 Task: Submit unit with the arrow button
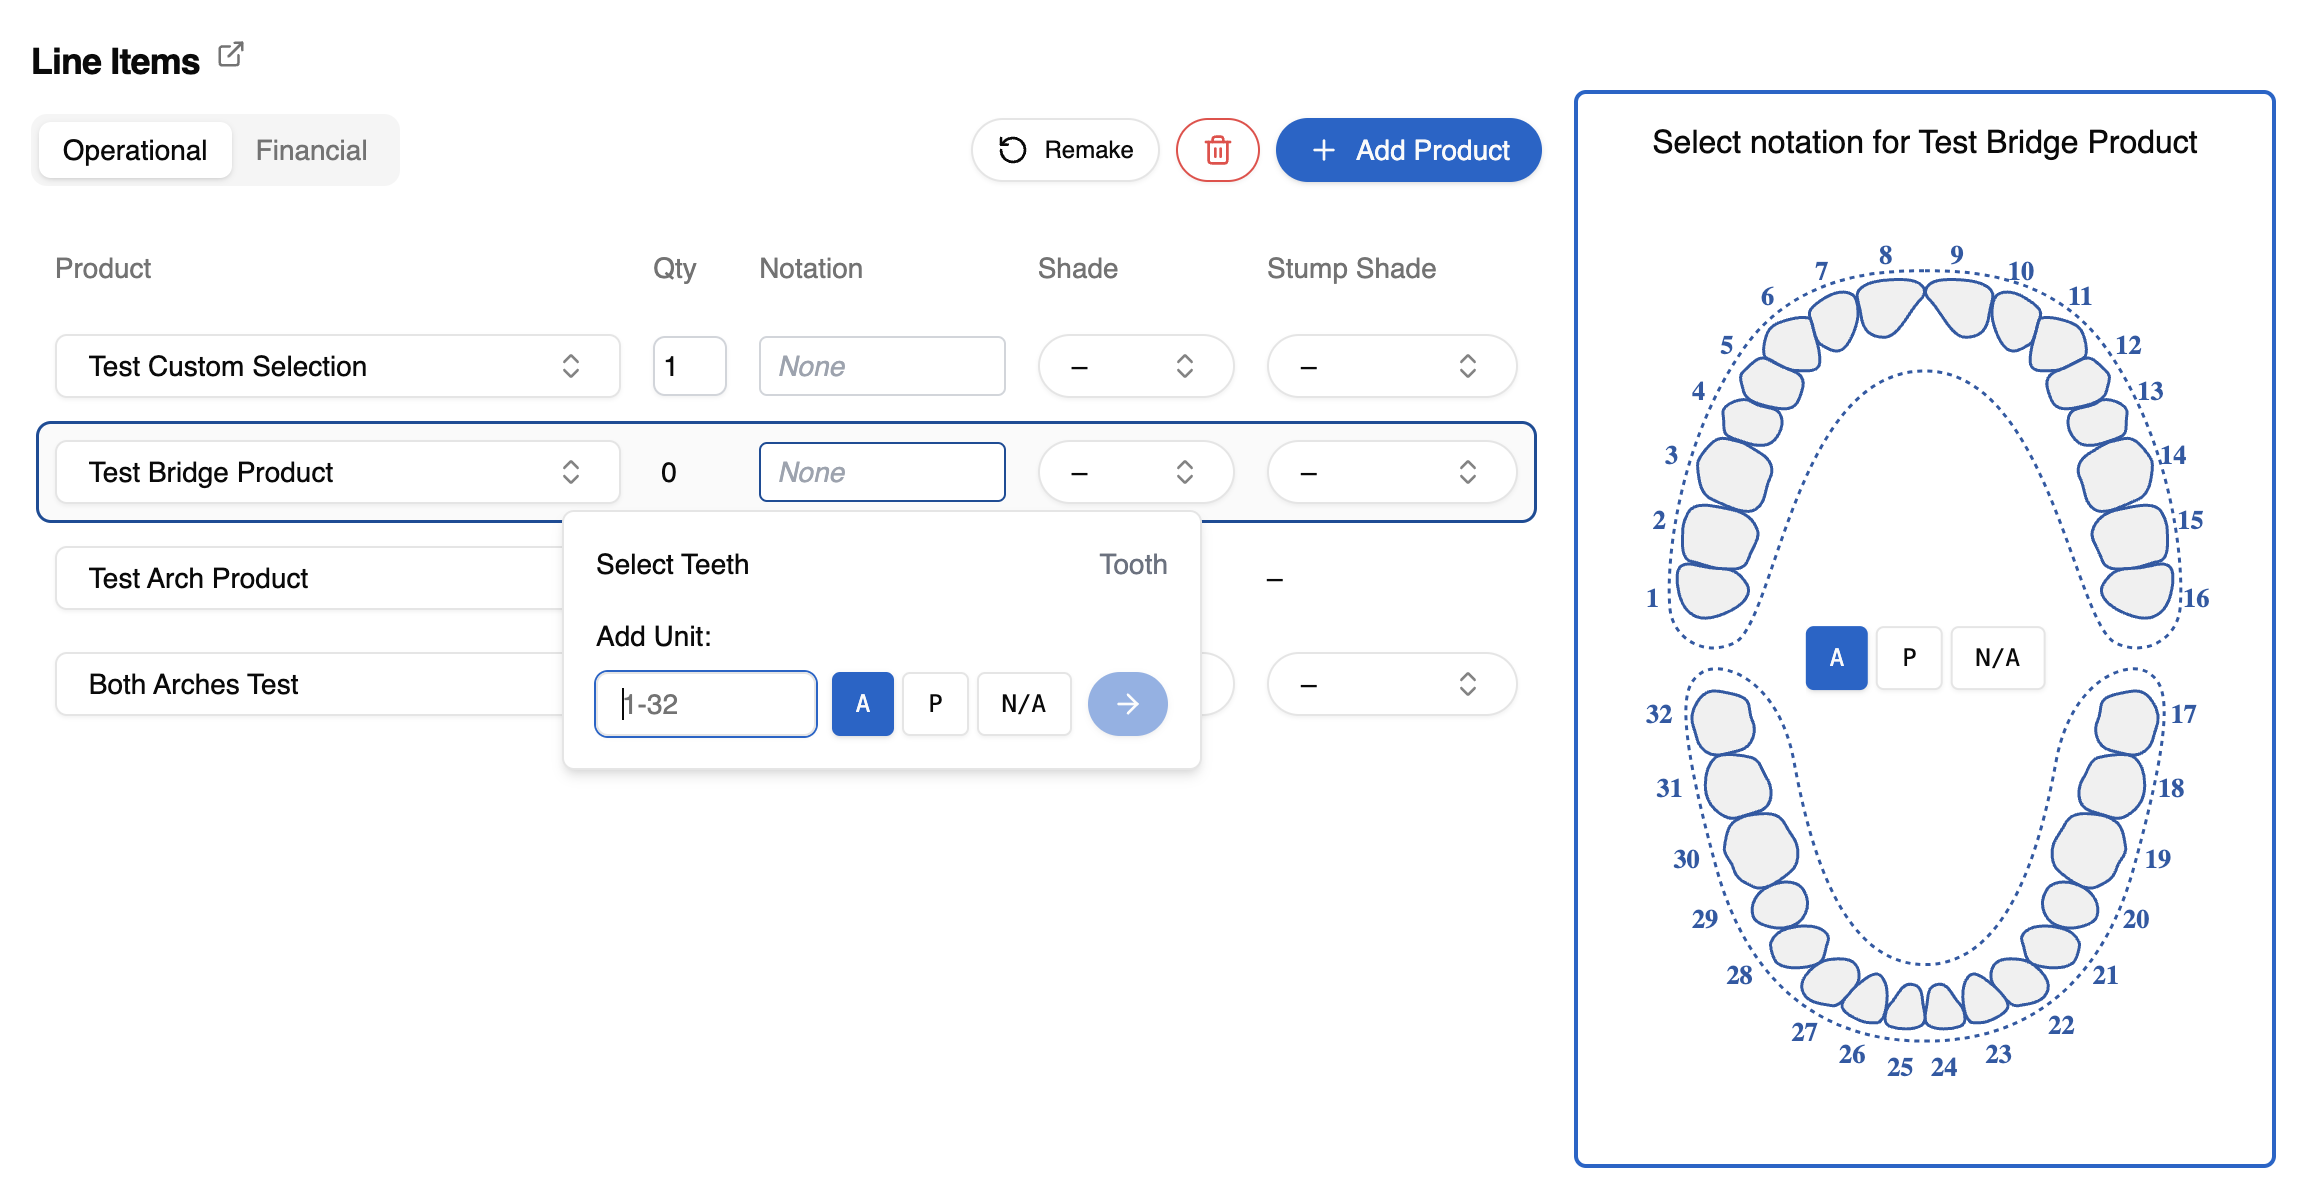pos(1127,704)
